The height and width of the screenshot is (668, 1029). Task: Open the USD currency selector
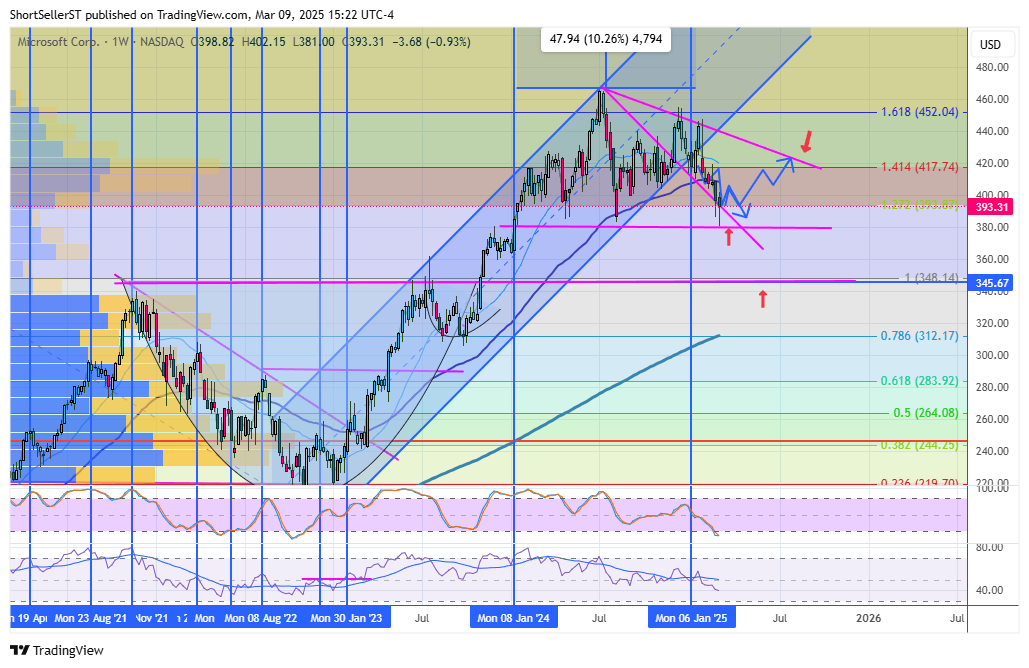tap(990, 45)
